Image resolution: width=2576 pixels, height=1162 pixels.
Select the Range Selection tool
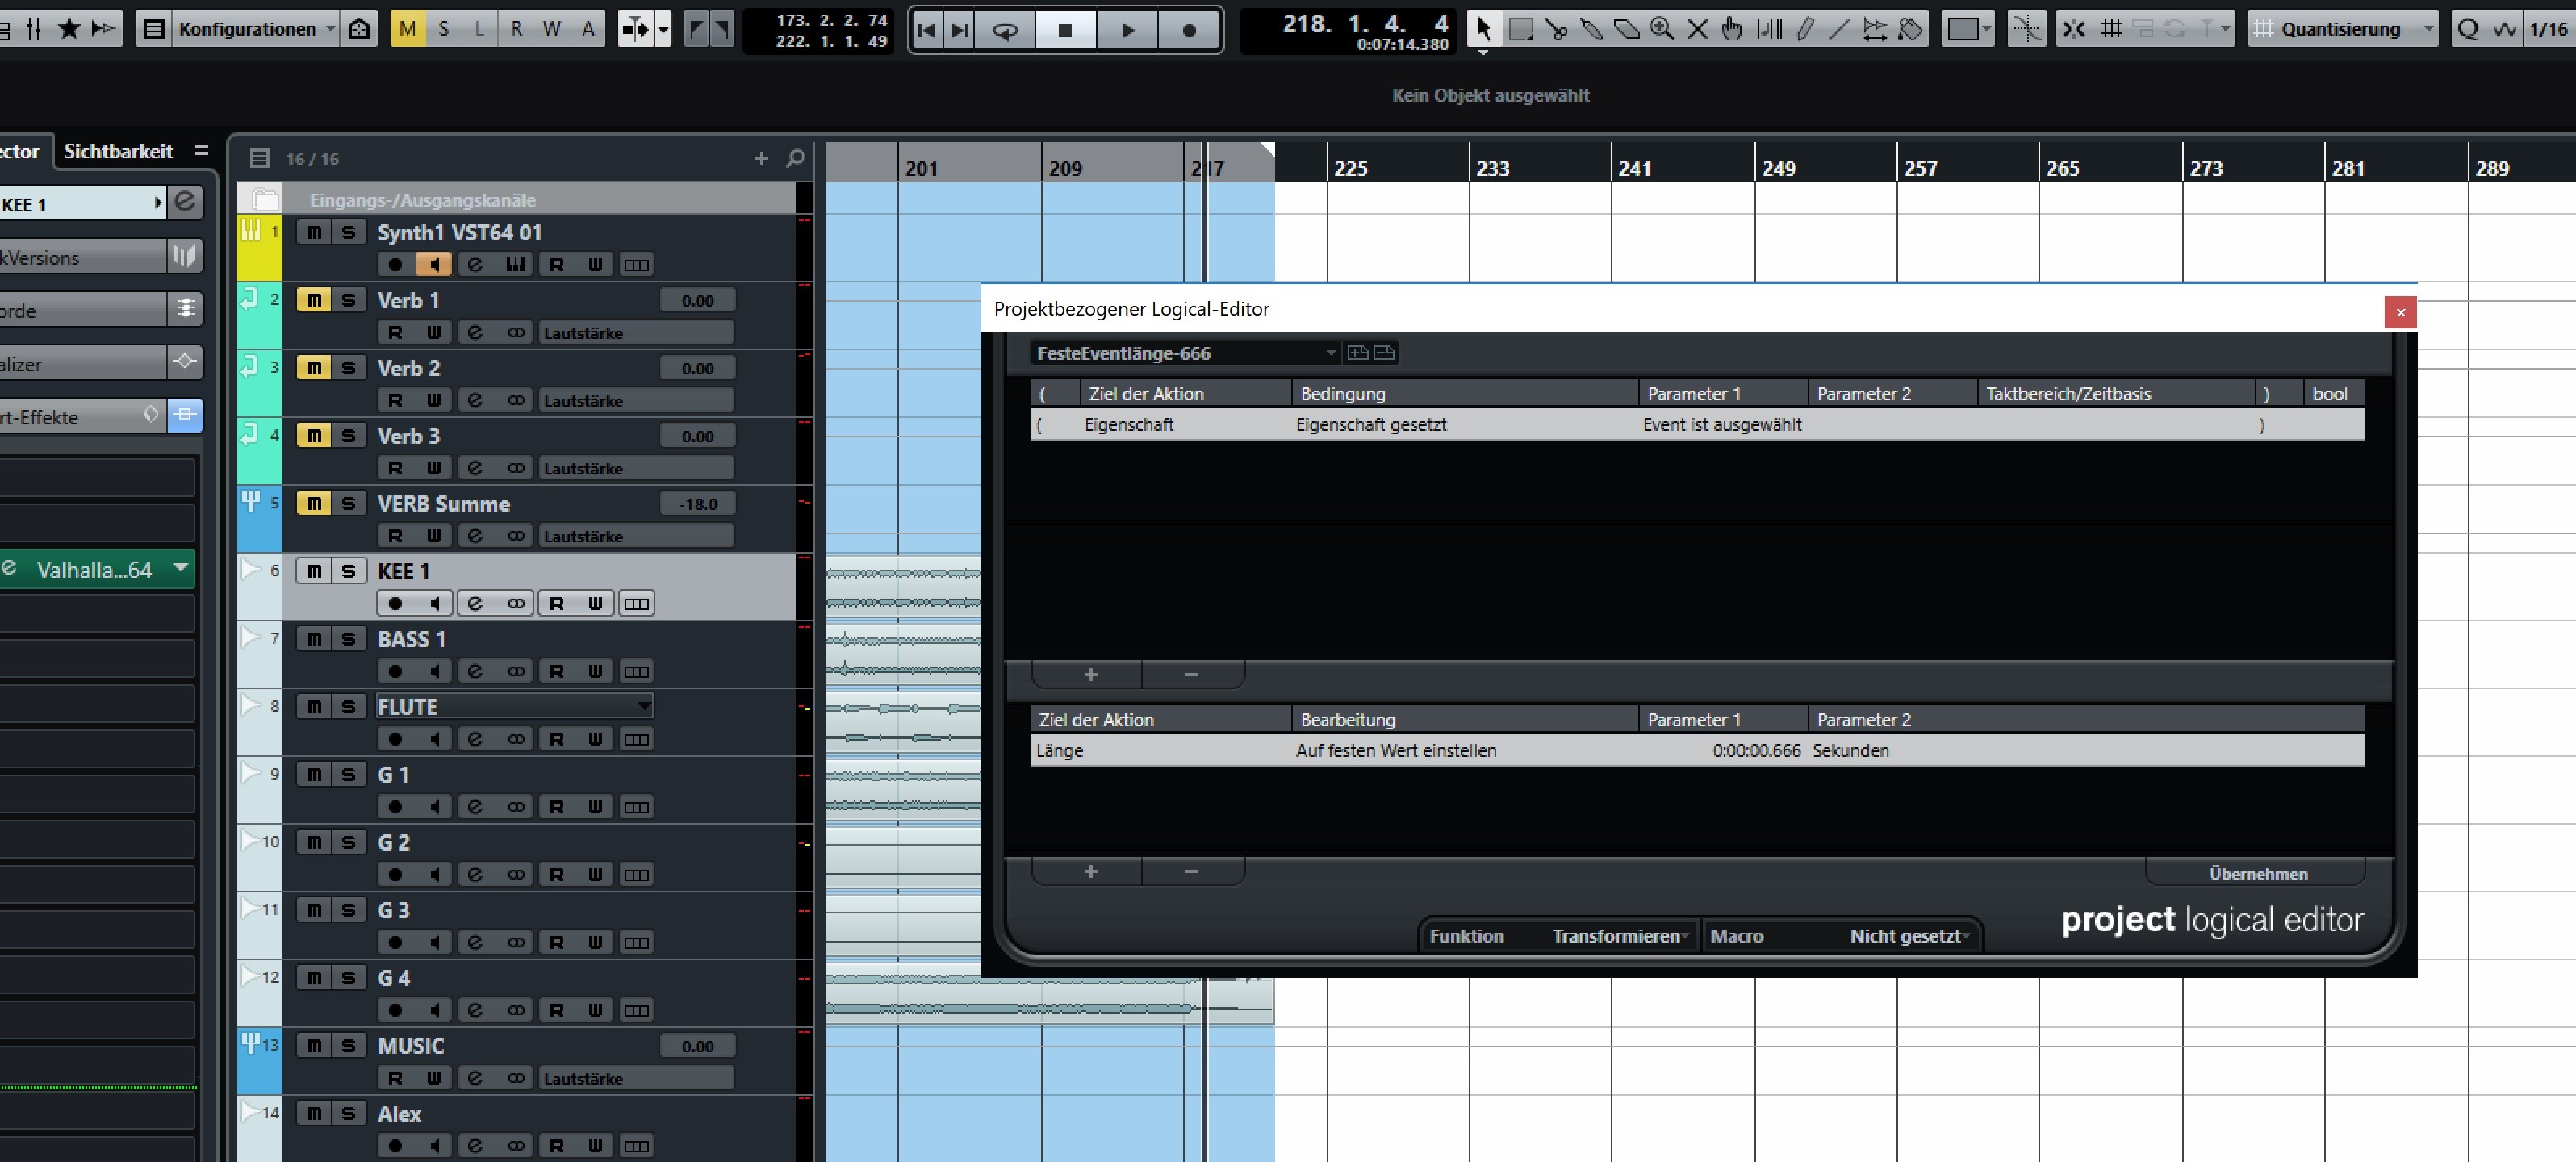tap(1520, 29)
